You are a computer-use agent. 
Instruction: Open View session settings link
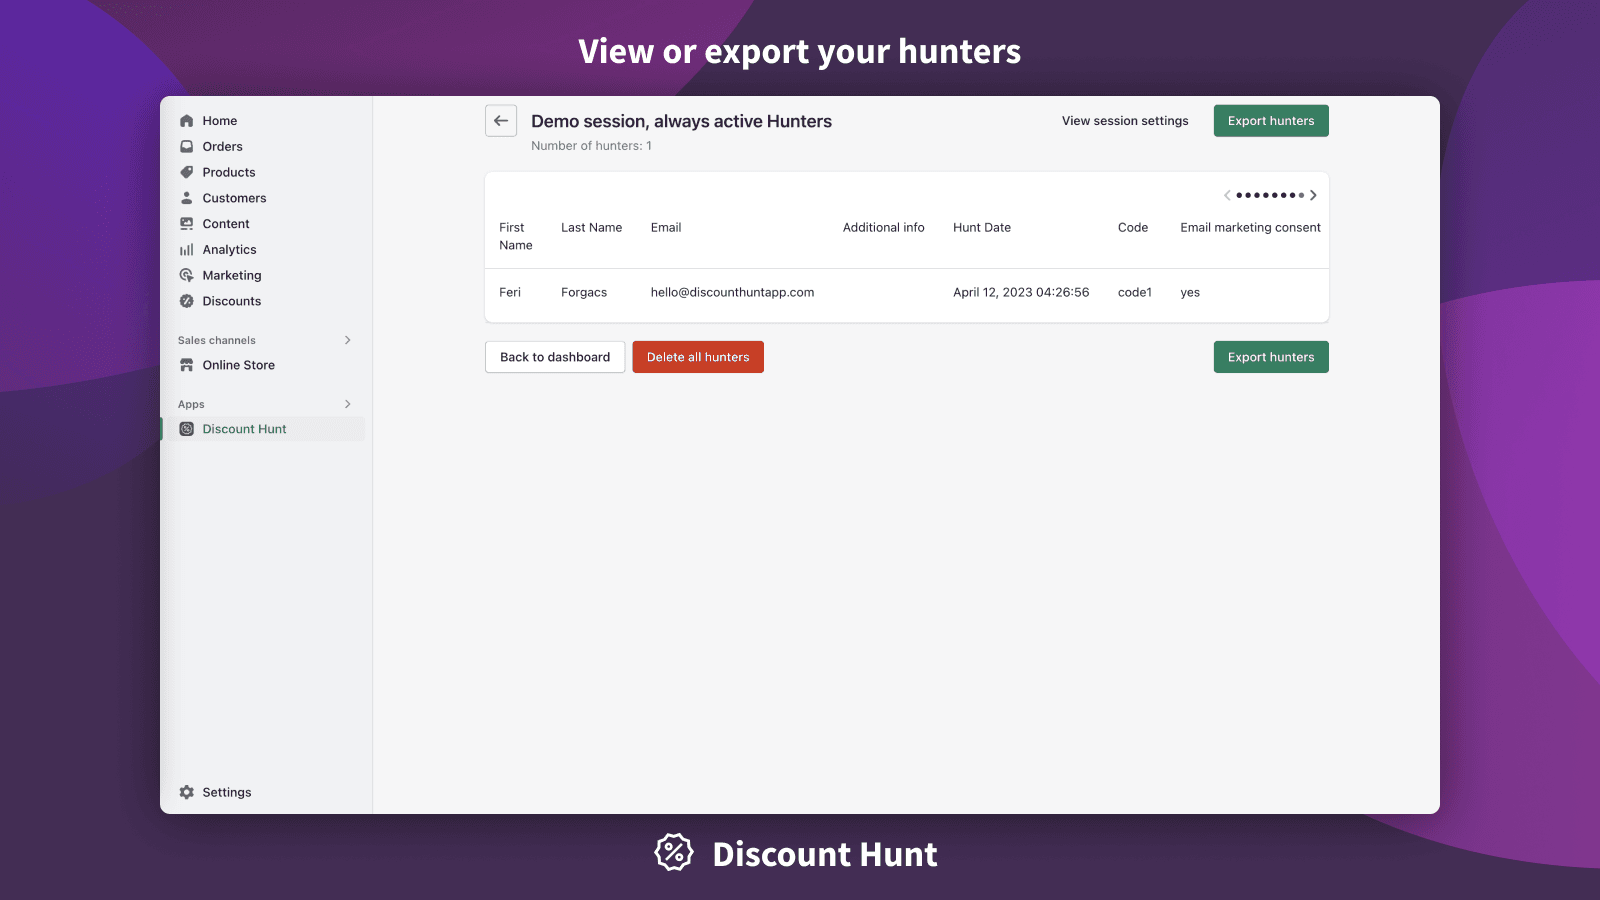[1125, 121]
